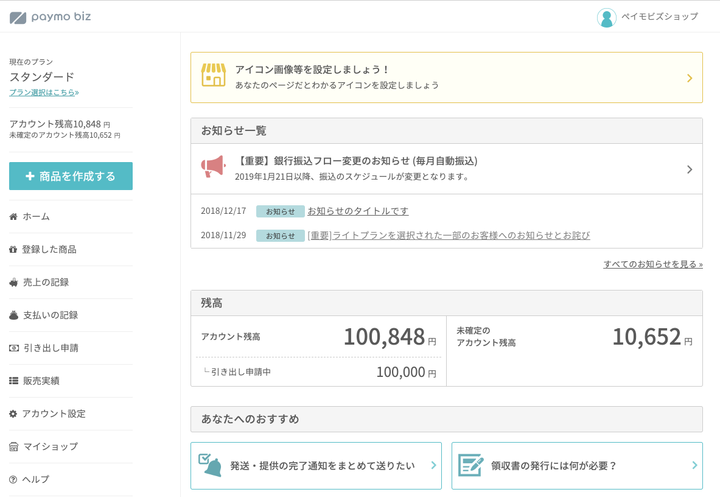
Task: Click the red megaphone announcement icon
Action: (x=213, y=167)
